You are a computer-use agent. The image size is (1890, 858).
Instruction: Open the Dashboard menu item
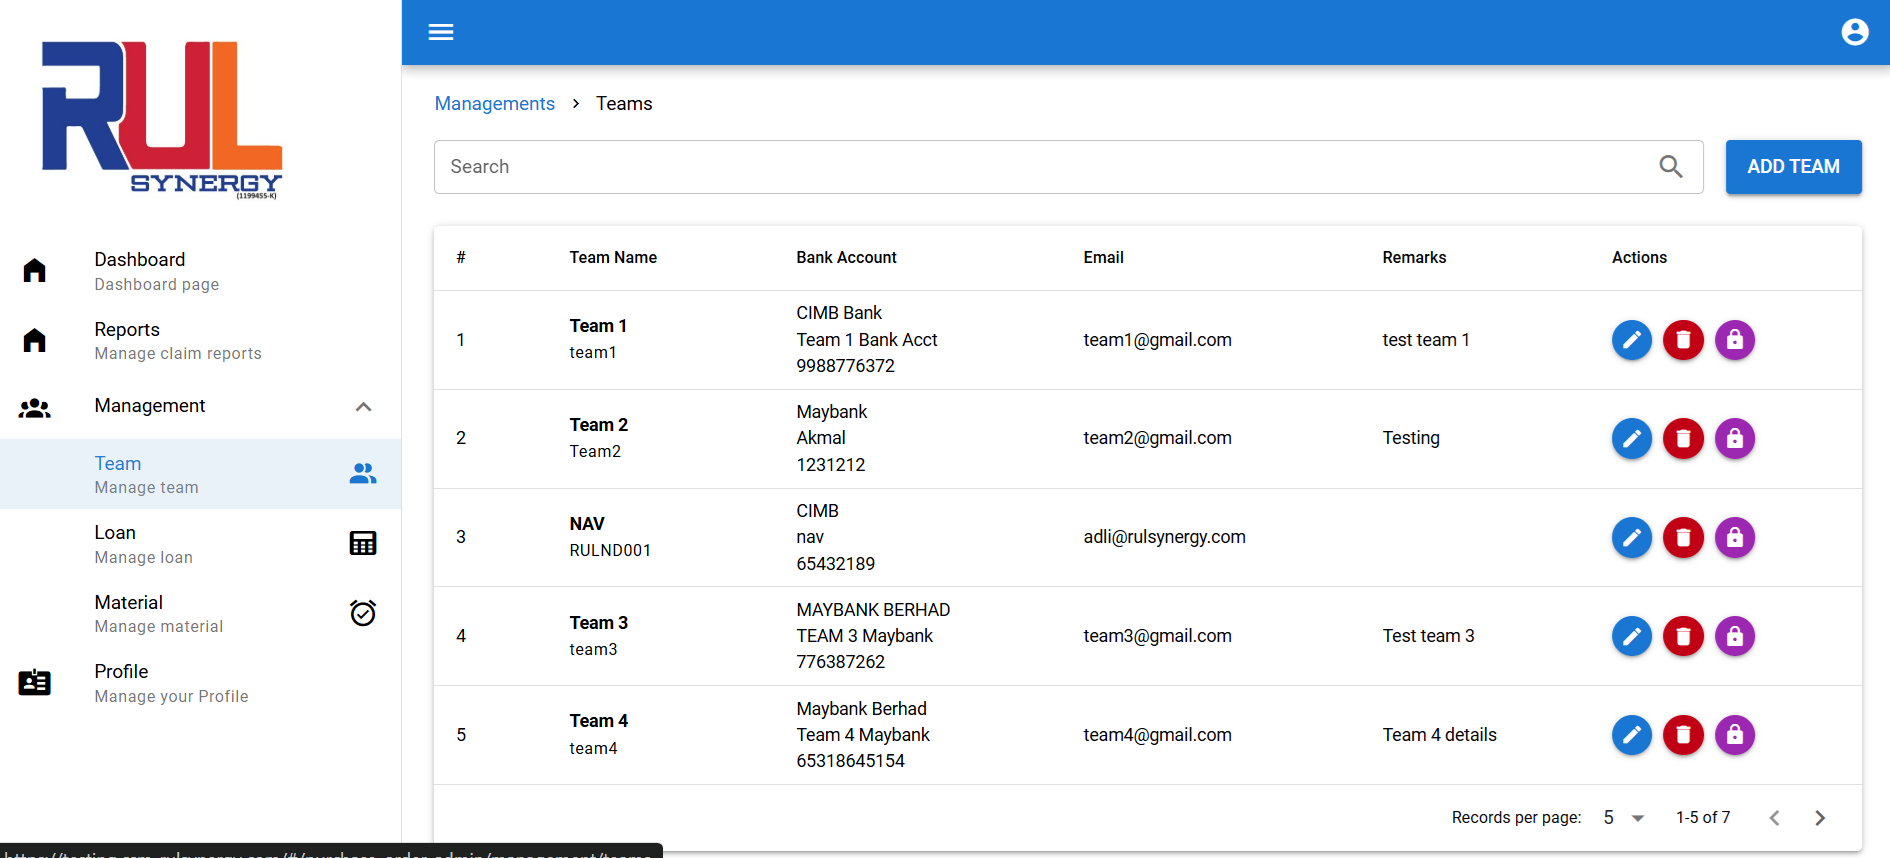[200, 271]
